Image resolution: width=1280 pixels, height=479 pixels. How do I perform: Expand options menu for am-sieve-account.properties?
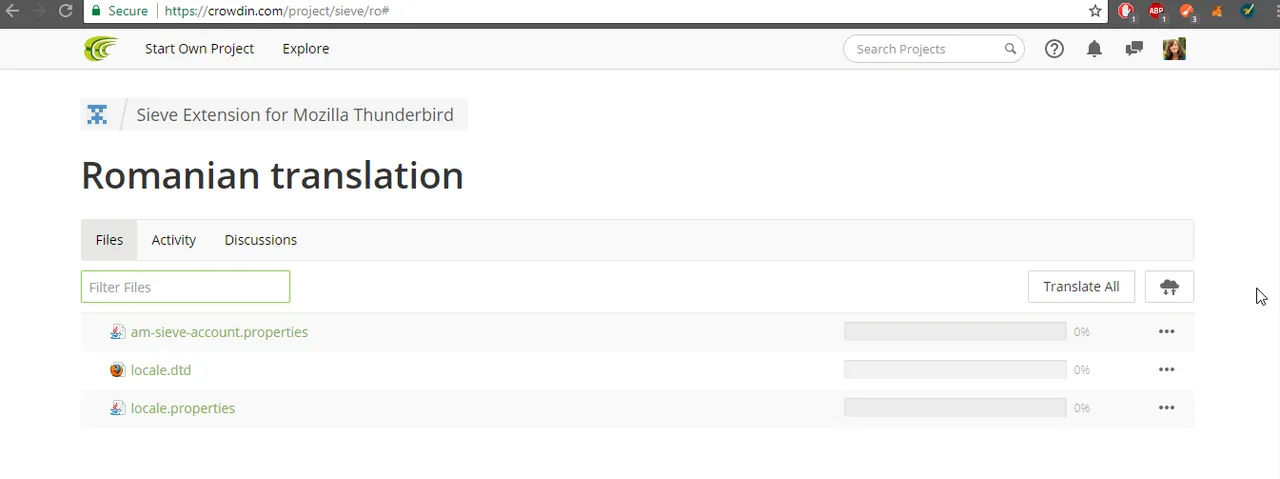(x=1166, y=332)
